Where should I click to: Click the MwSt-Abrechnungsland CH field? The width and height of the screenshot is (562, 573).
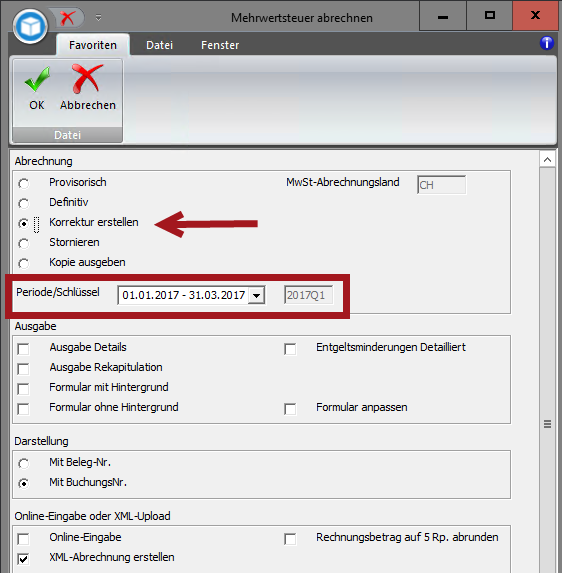(x=441, y=185)
